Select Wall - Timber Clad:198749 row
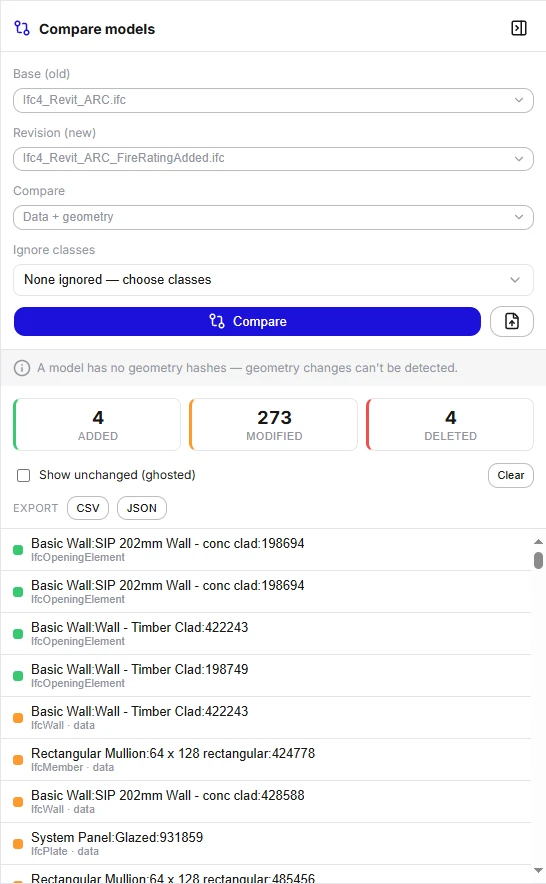The image size is (546, 884). click(266, 675)
